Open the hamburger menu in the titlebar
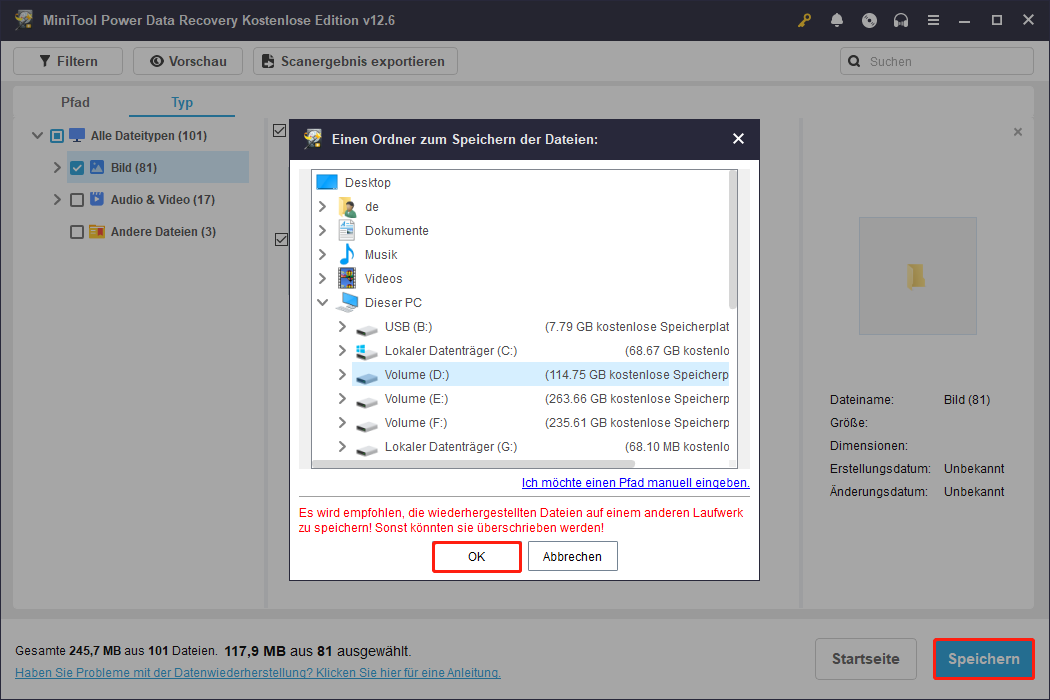 (933, 20)
